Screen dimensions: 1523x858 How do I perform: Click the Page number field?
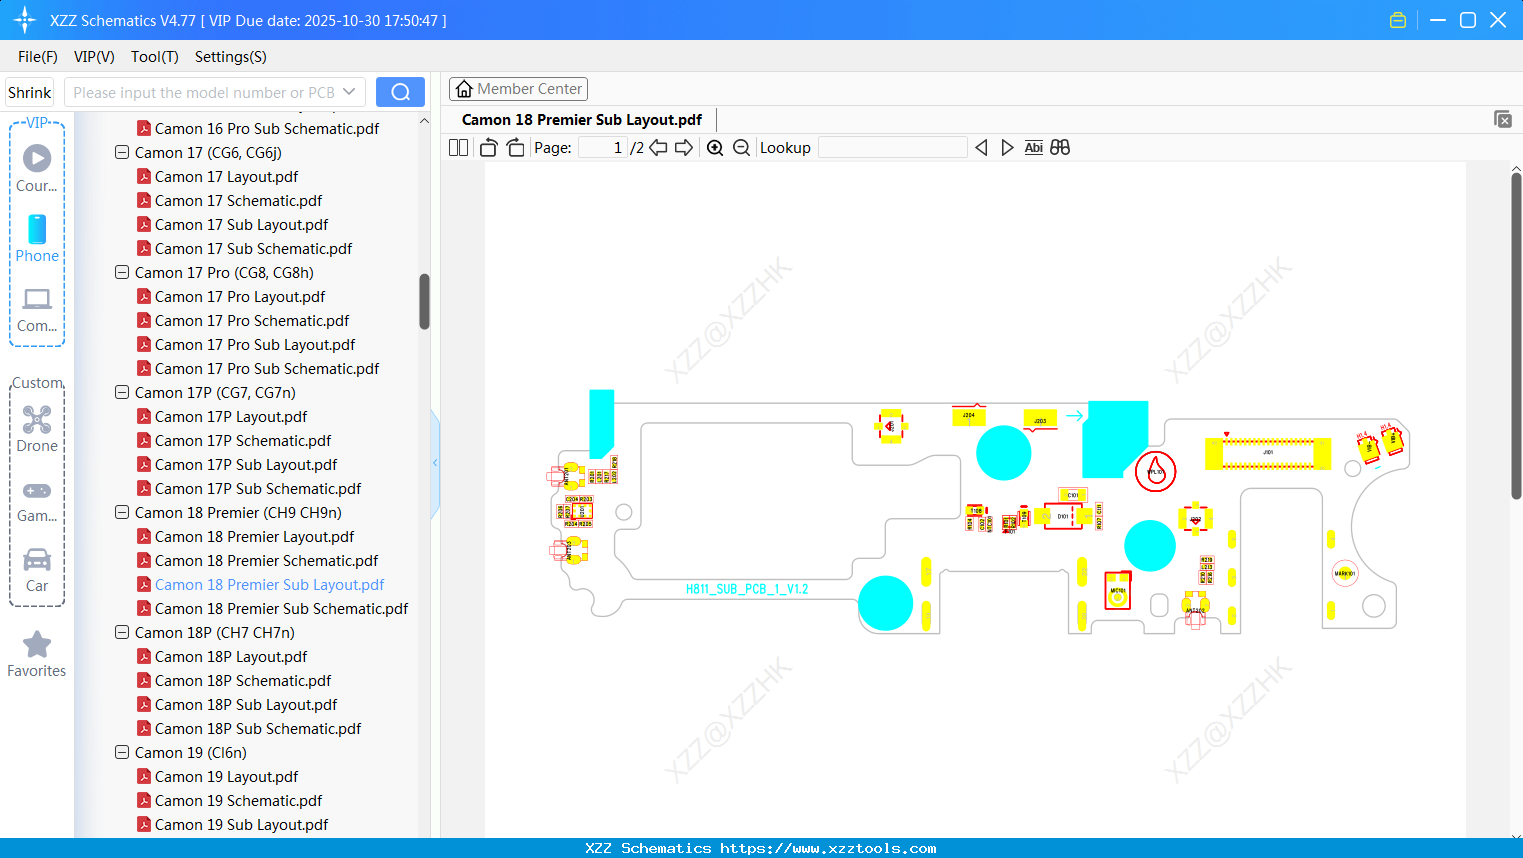point(603,148)
